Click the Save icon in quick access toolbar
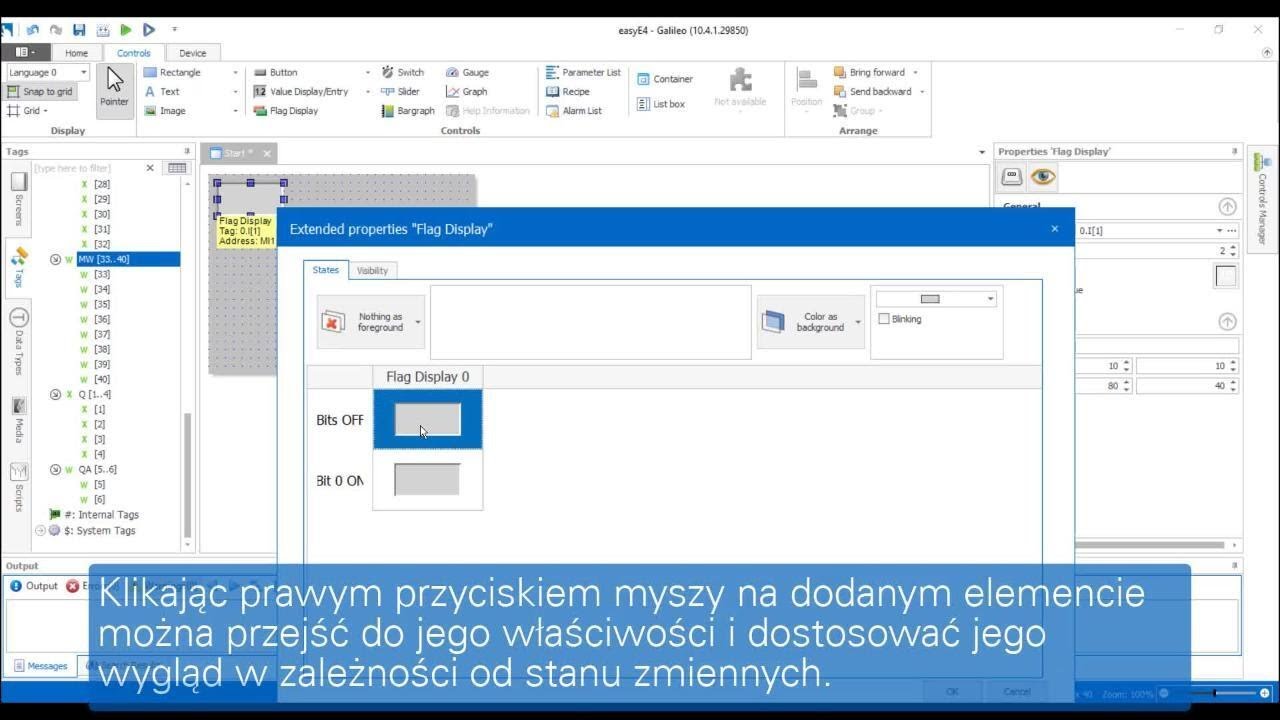The image size is (1280, 720). click(x=79, y=30)
